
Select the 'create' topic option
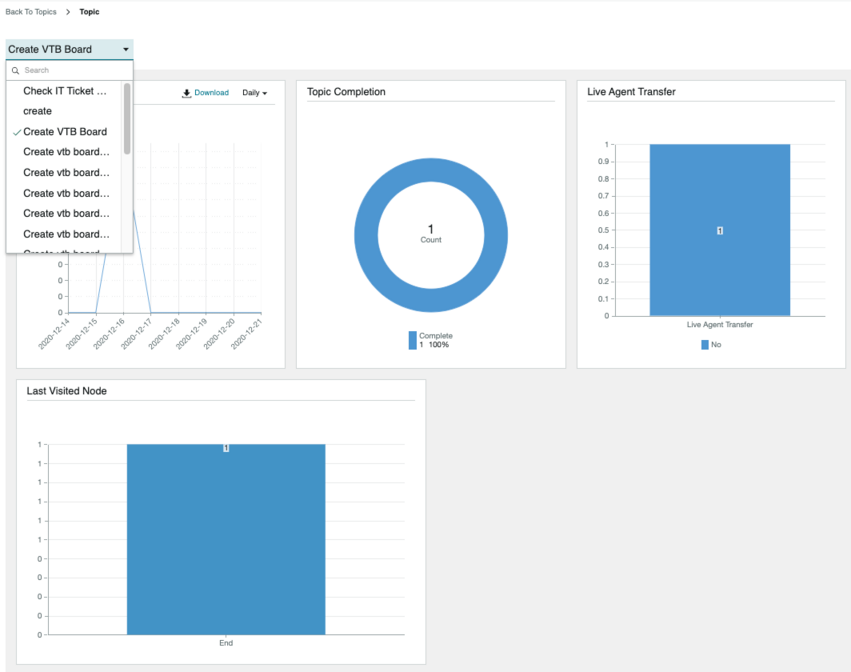[65, 111]
